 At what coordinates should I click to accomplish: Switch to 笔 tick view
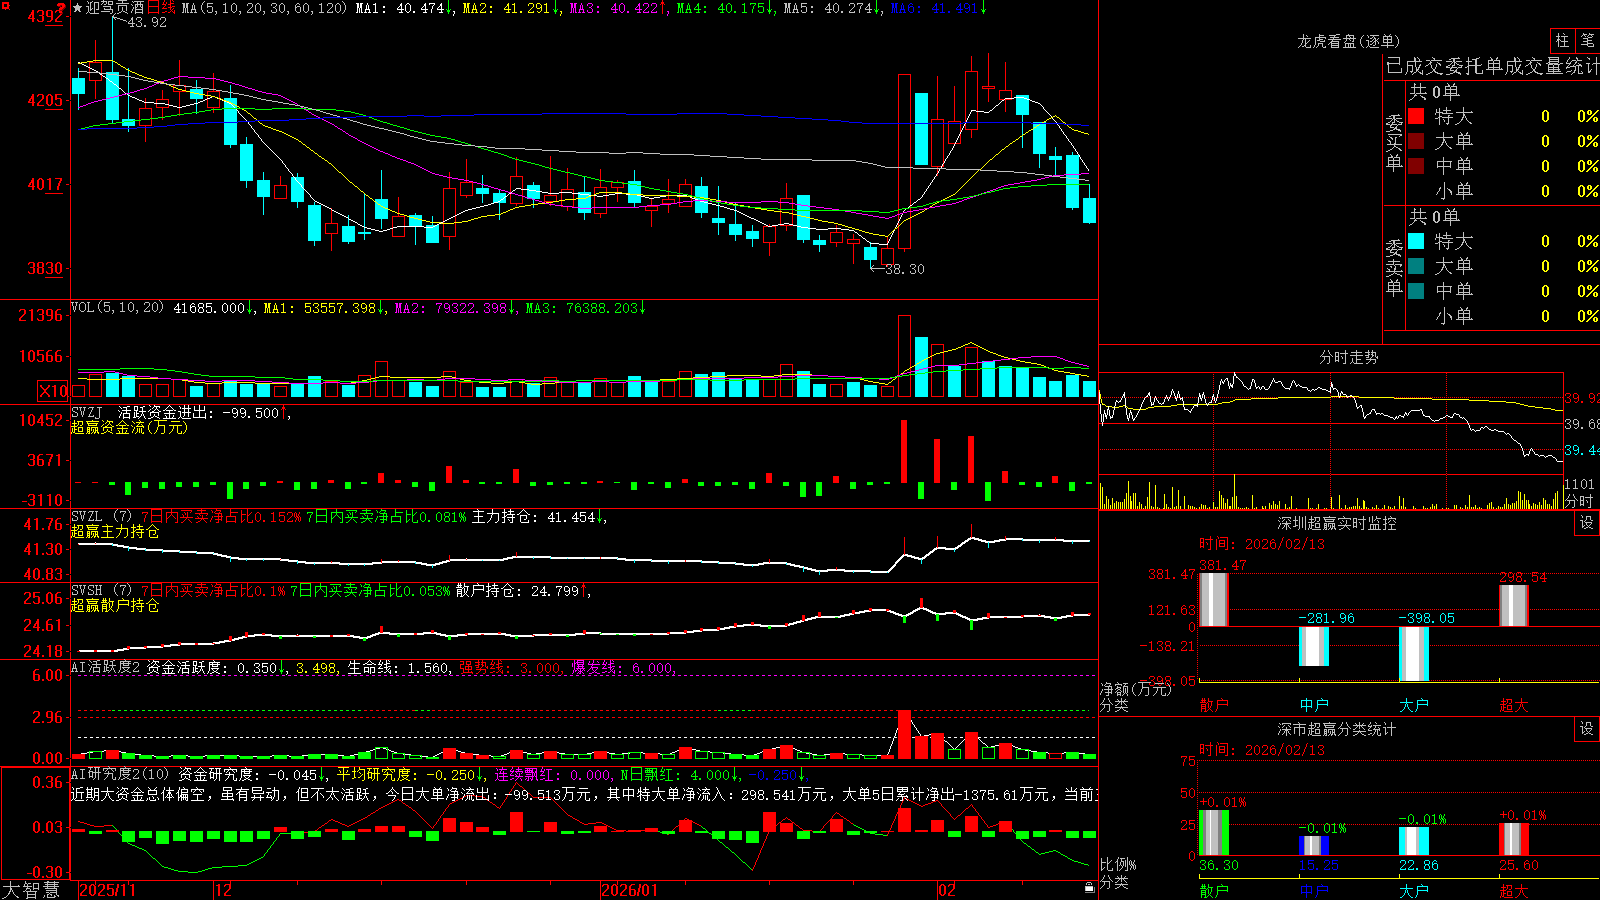pos(1587,40)
